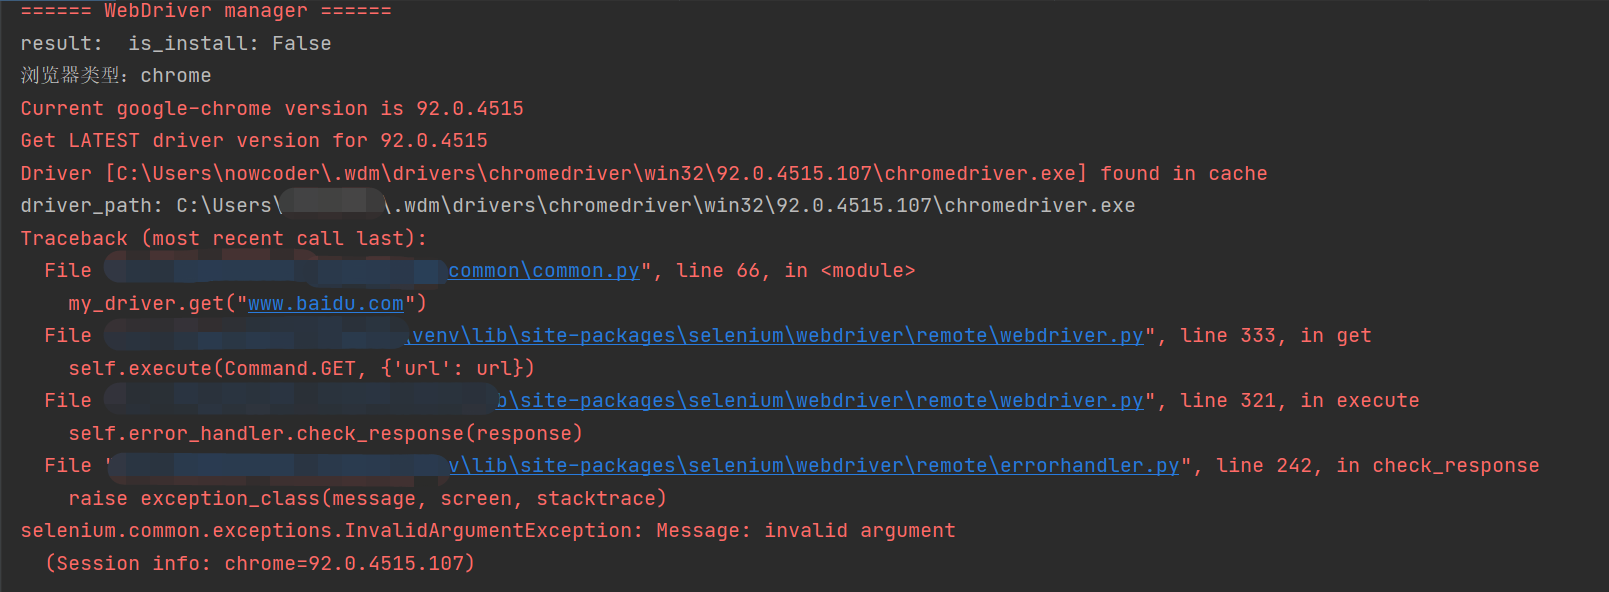Click the 'found in cache' driver line
This screenshot has height=592, width=1609.
pos(644,174)
